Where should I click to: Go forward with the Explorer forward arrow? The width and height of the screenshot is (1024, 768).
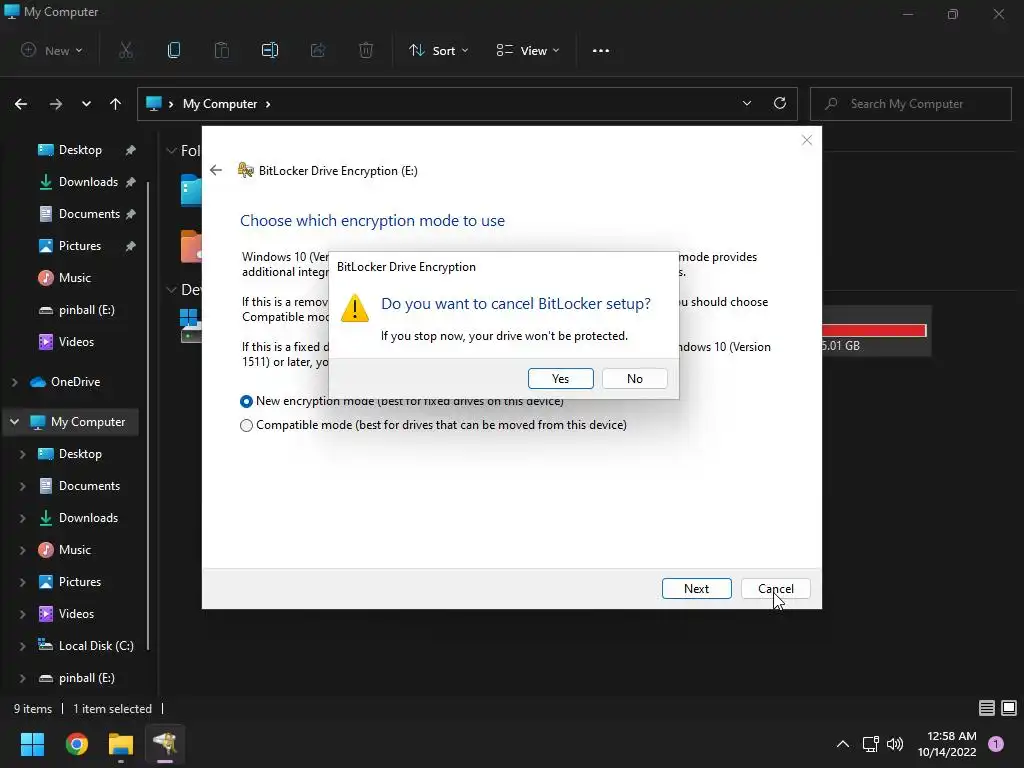56,104
